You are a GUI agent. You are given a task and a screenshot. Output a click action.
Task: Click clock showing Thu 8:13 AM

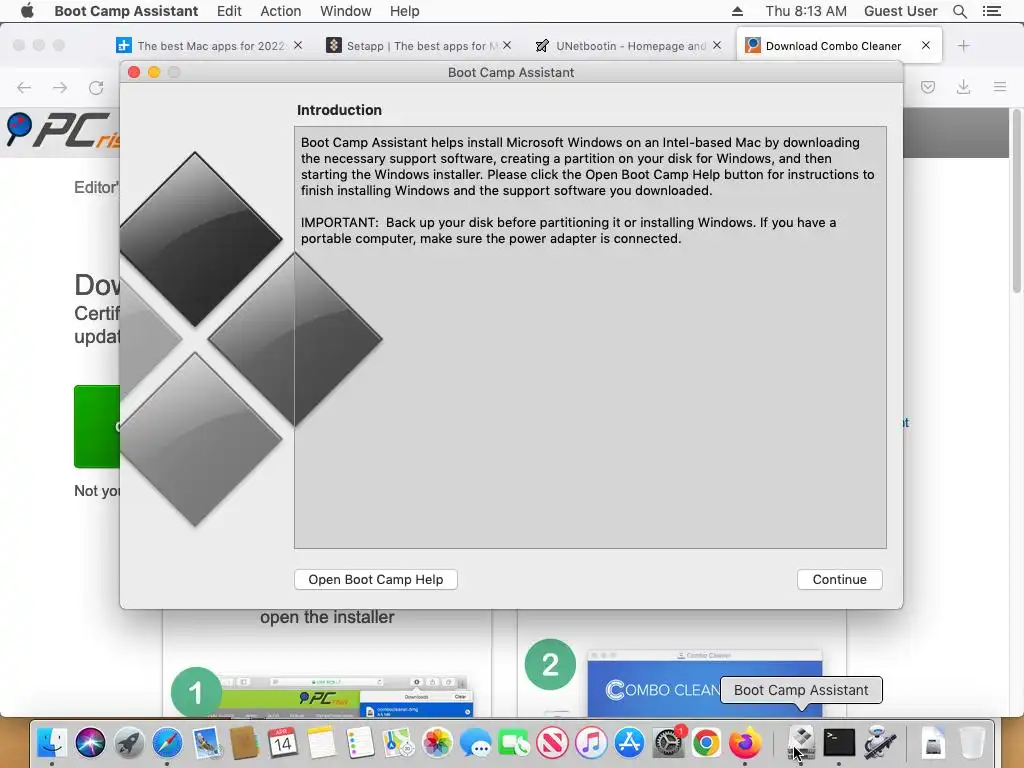point(806,11)
